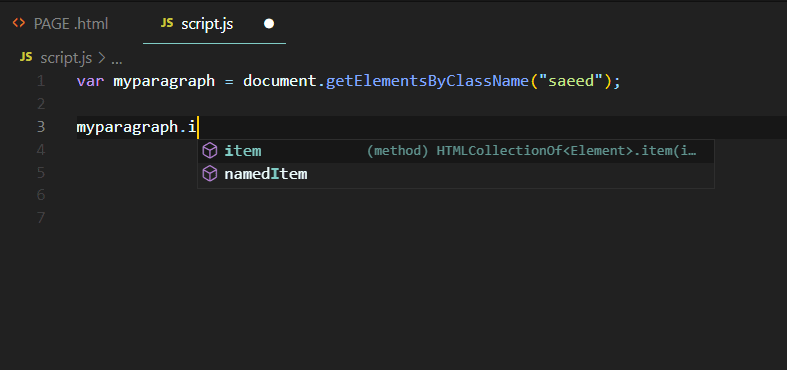Place cursor in myparagraph.i on line 3
The image size is (787, 370).
[136, 128]
